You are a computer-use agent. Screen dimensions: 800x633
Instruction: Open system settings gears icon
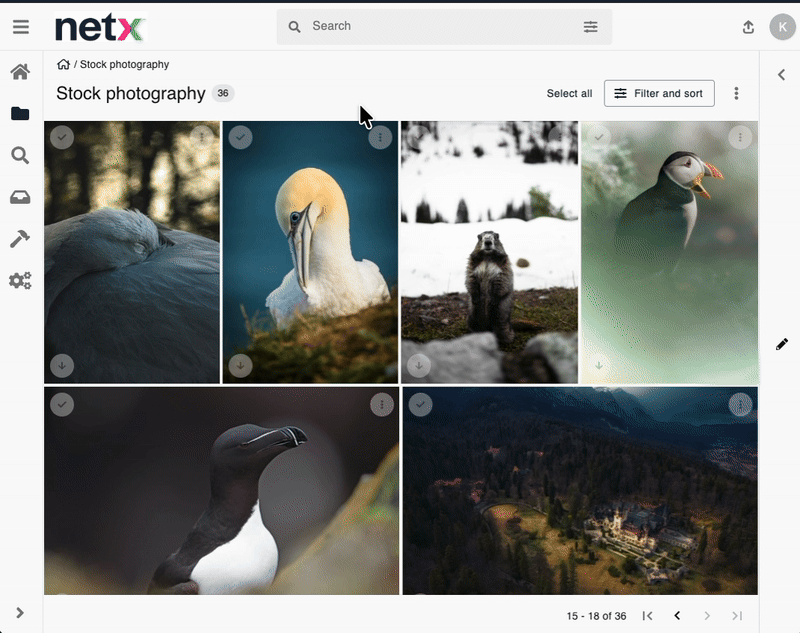coord(20,281)
